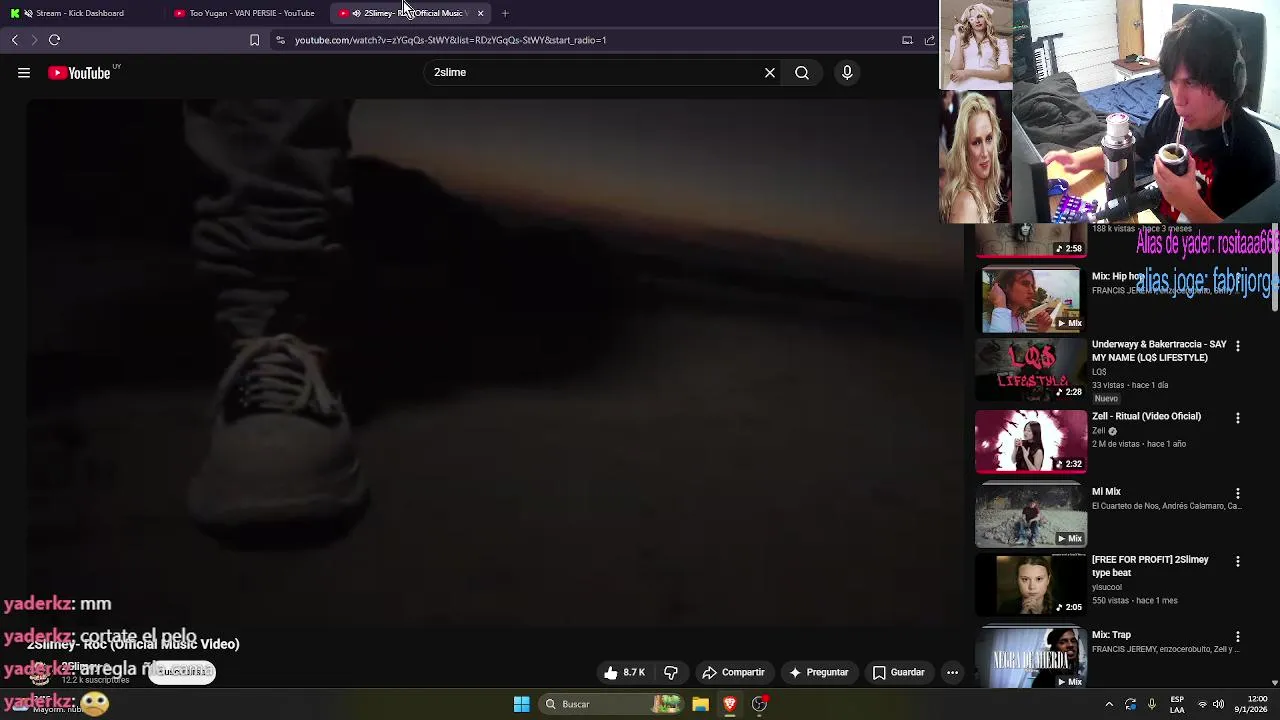
Task: Open the volume speaker tray icon
Action: [x=1218, y=704]
